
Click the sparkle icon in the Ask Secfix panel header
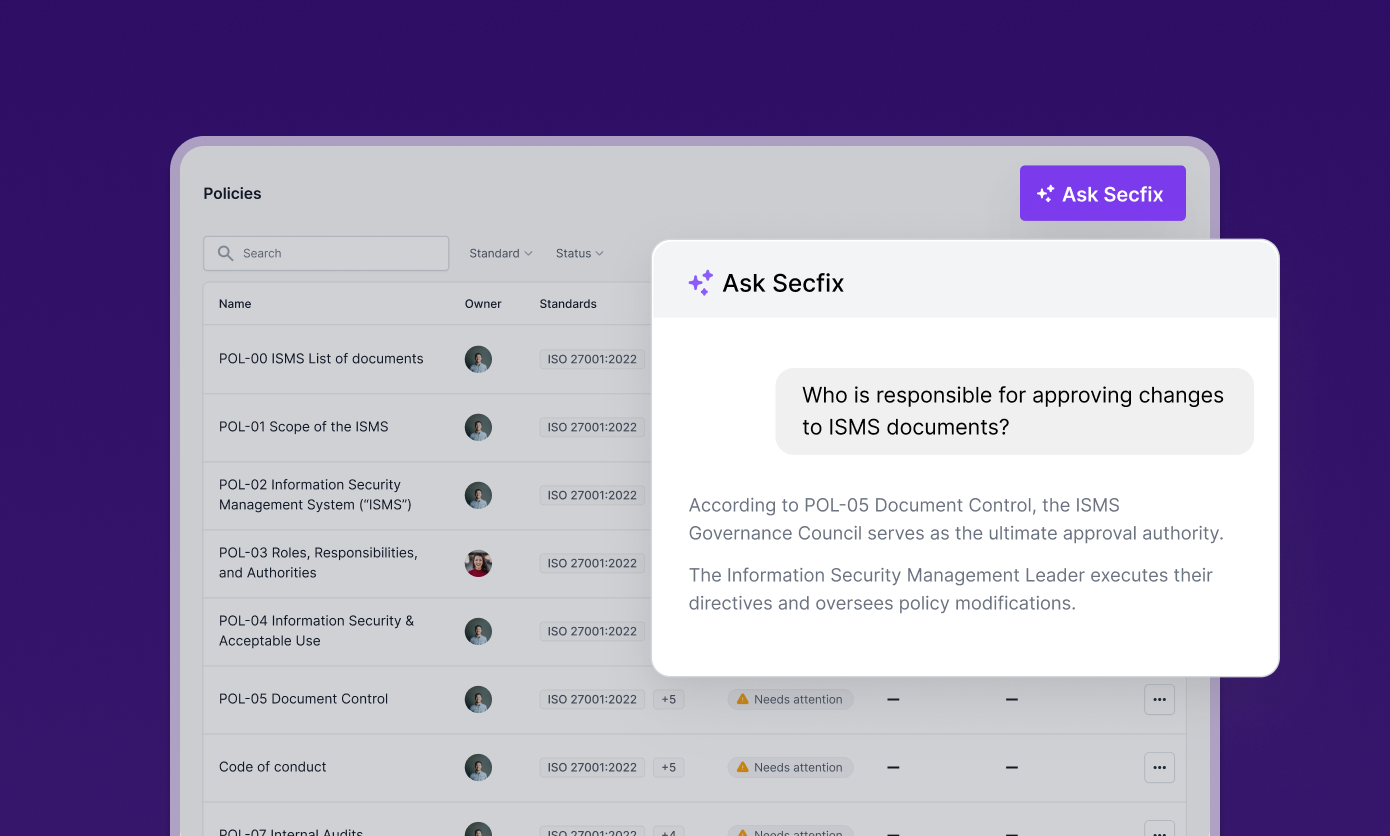click(701, 283)
